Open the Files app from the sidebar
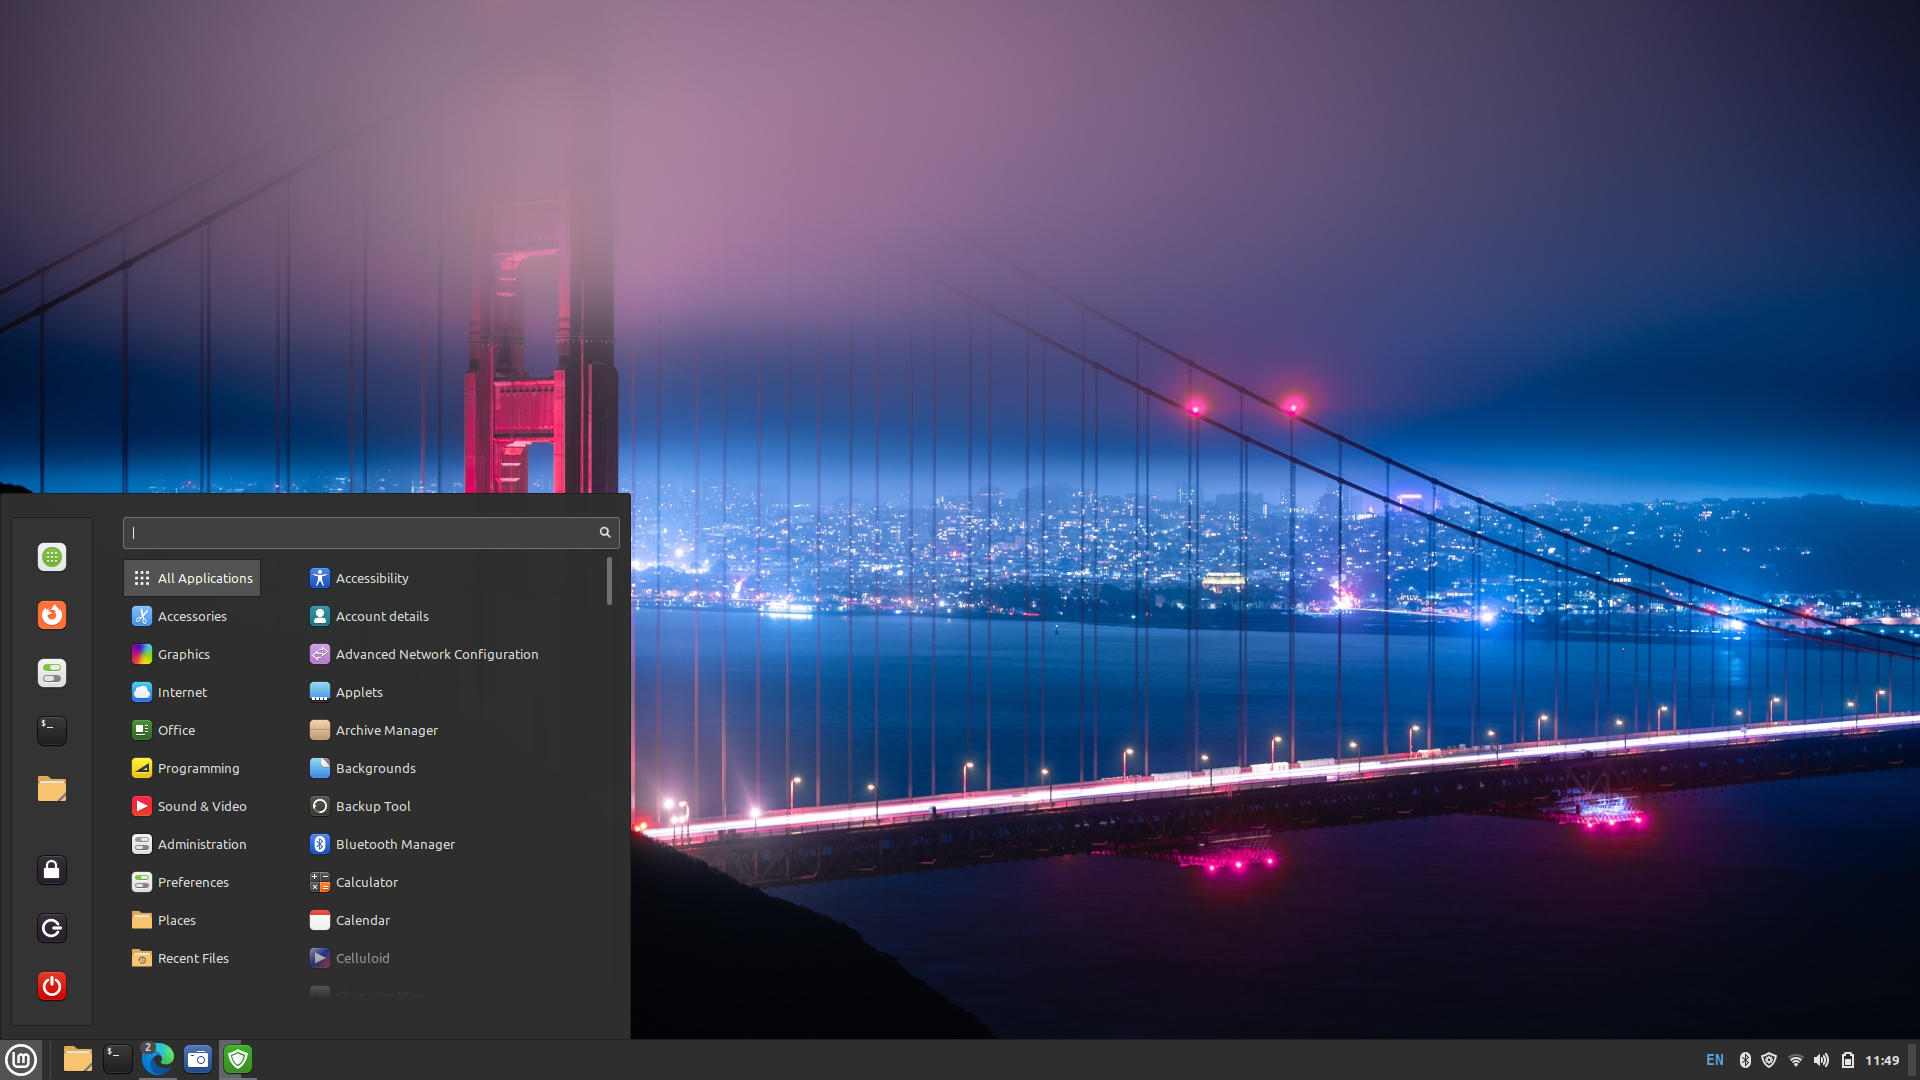Image resolution: width=1920 pixels, height=1080 pixels. tap(51, 789)
